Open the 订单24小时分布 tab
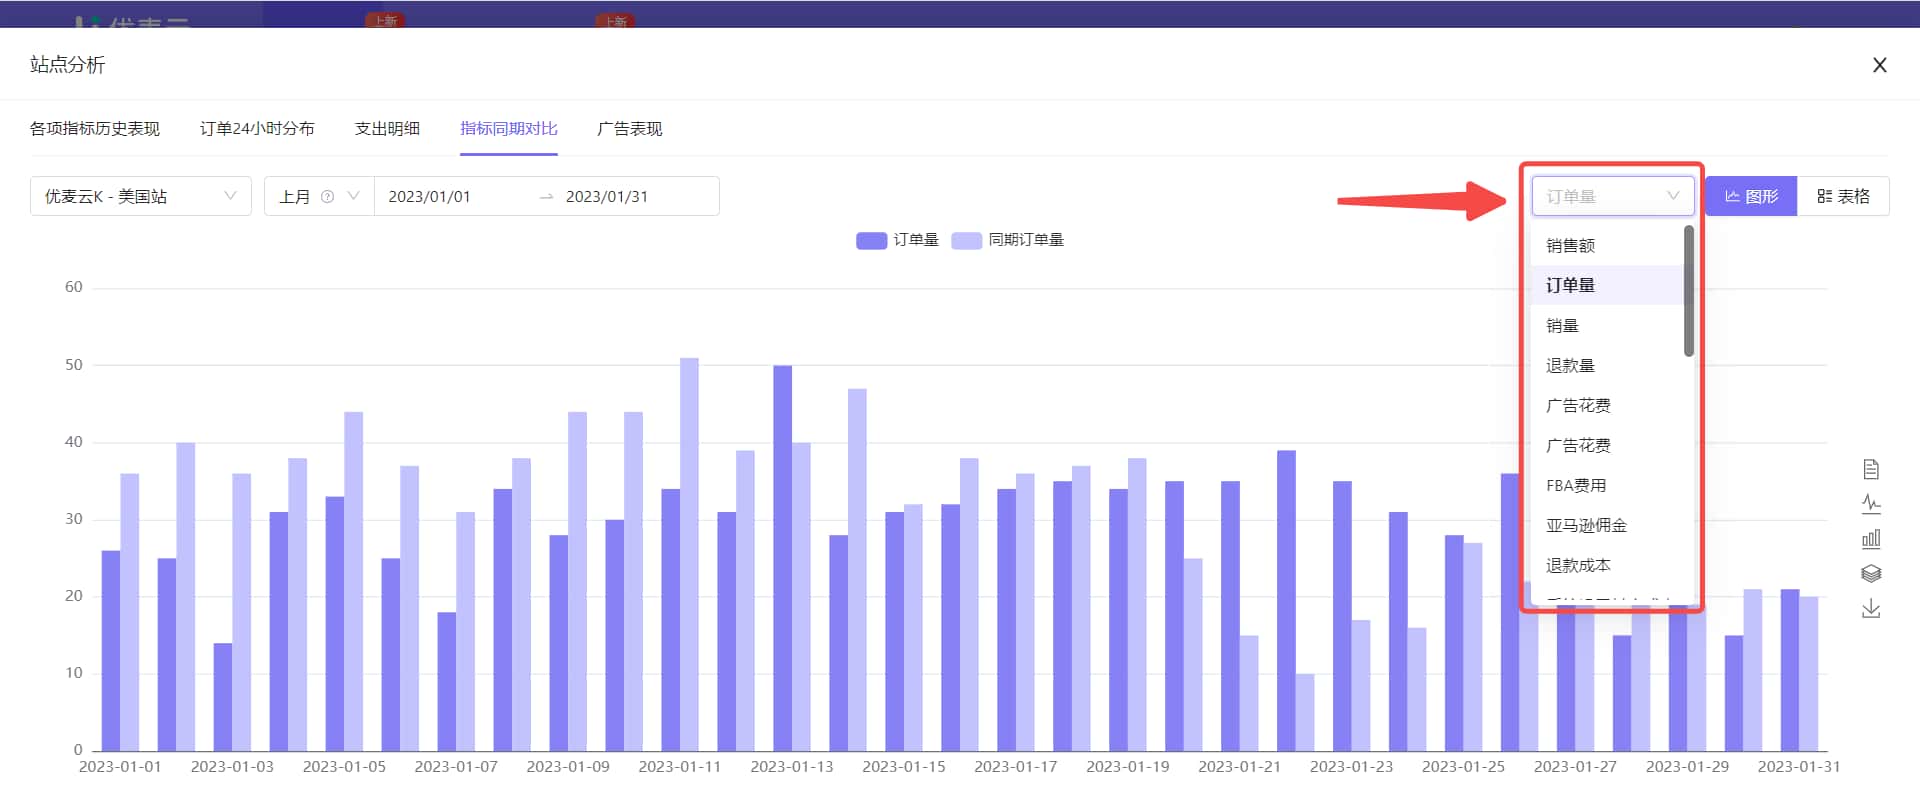Screen dimensions: 1920x807 click(x=257, y=129)
